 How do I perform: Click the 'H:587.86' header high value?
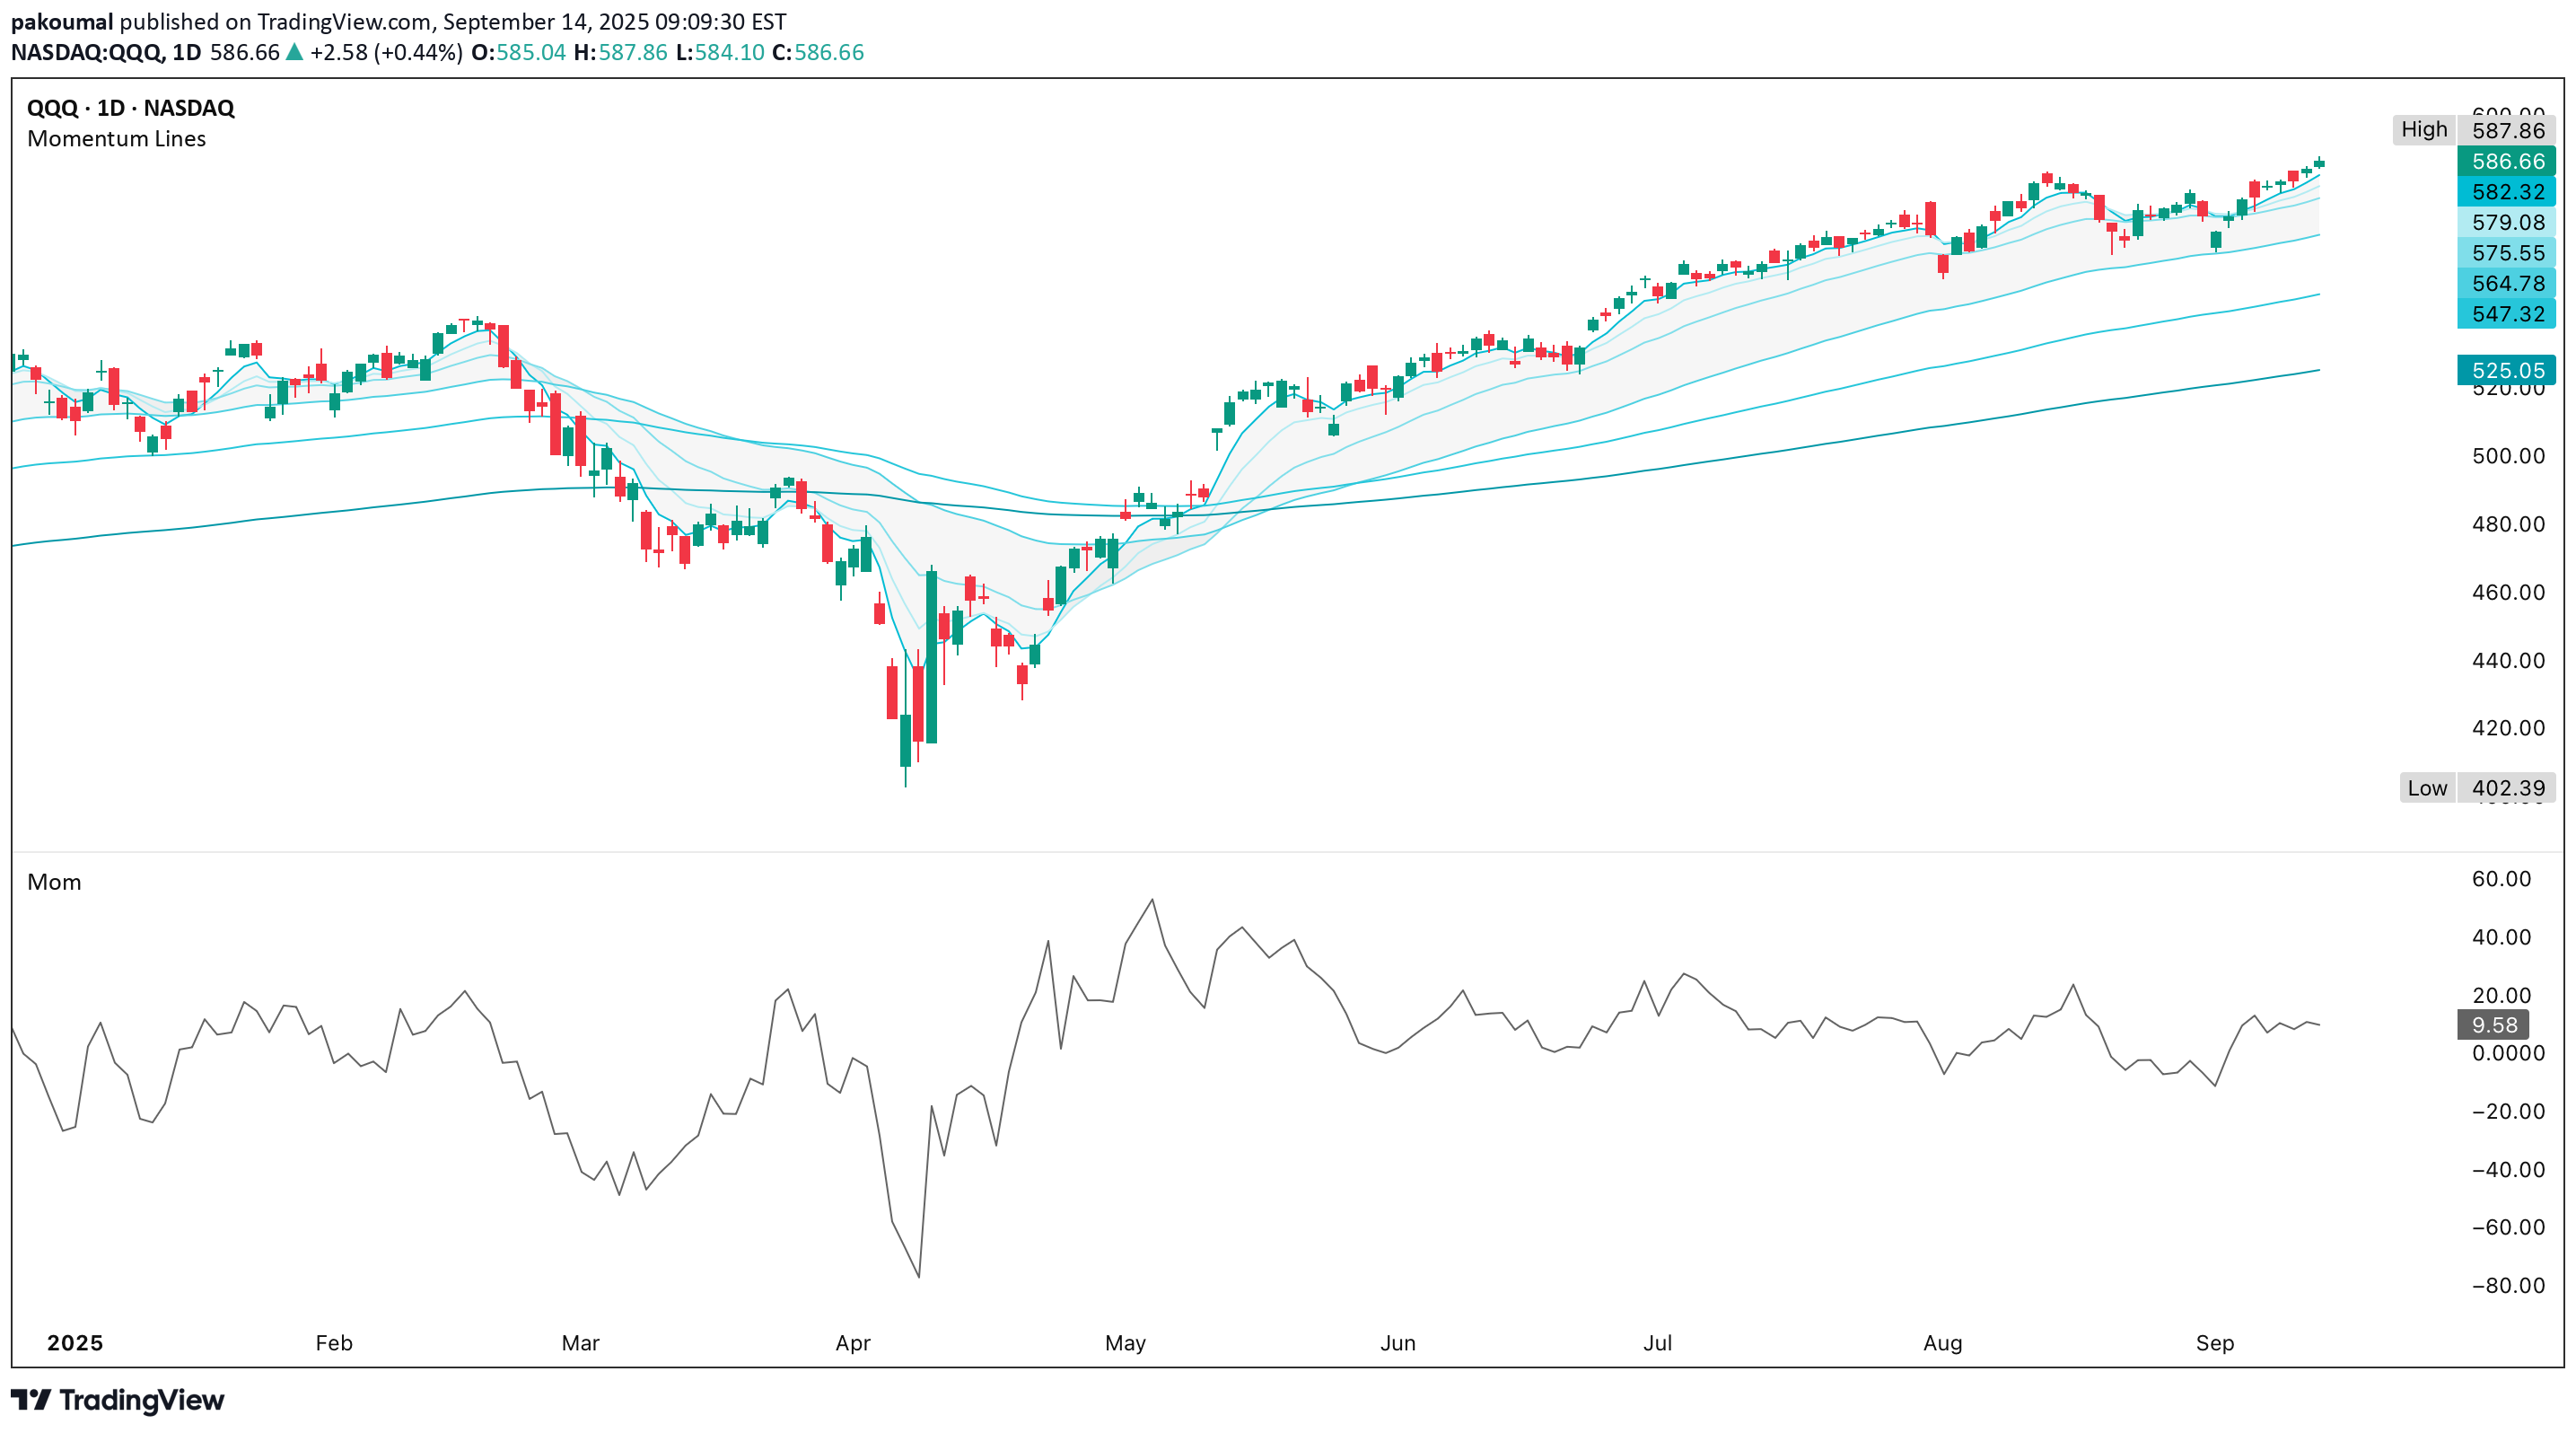pyautogui.click(x=620, y=52)
